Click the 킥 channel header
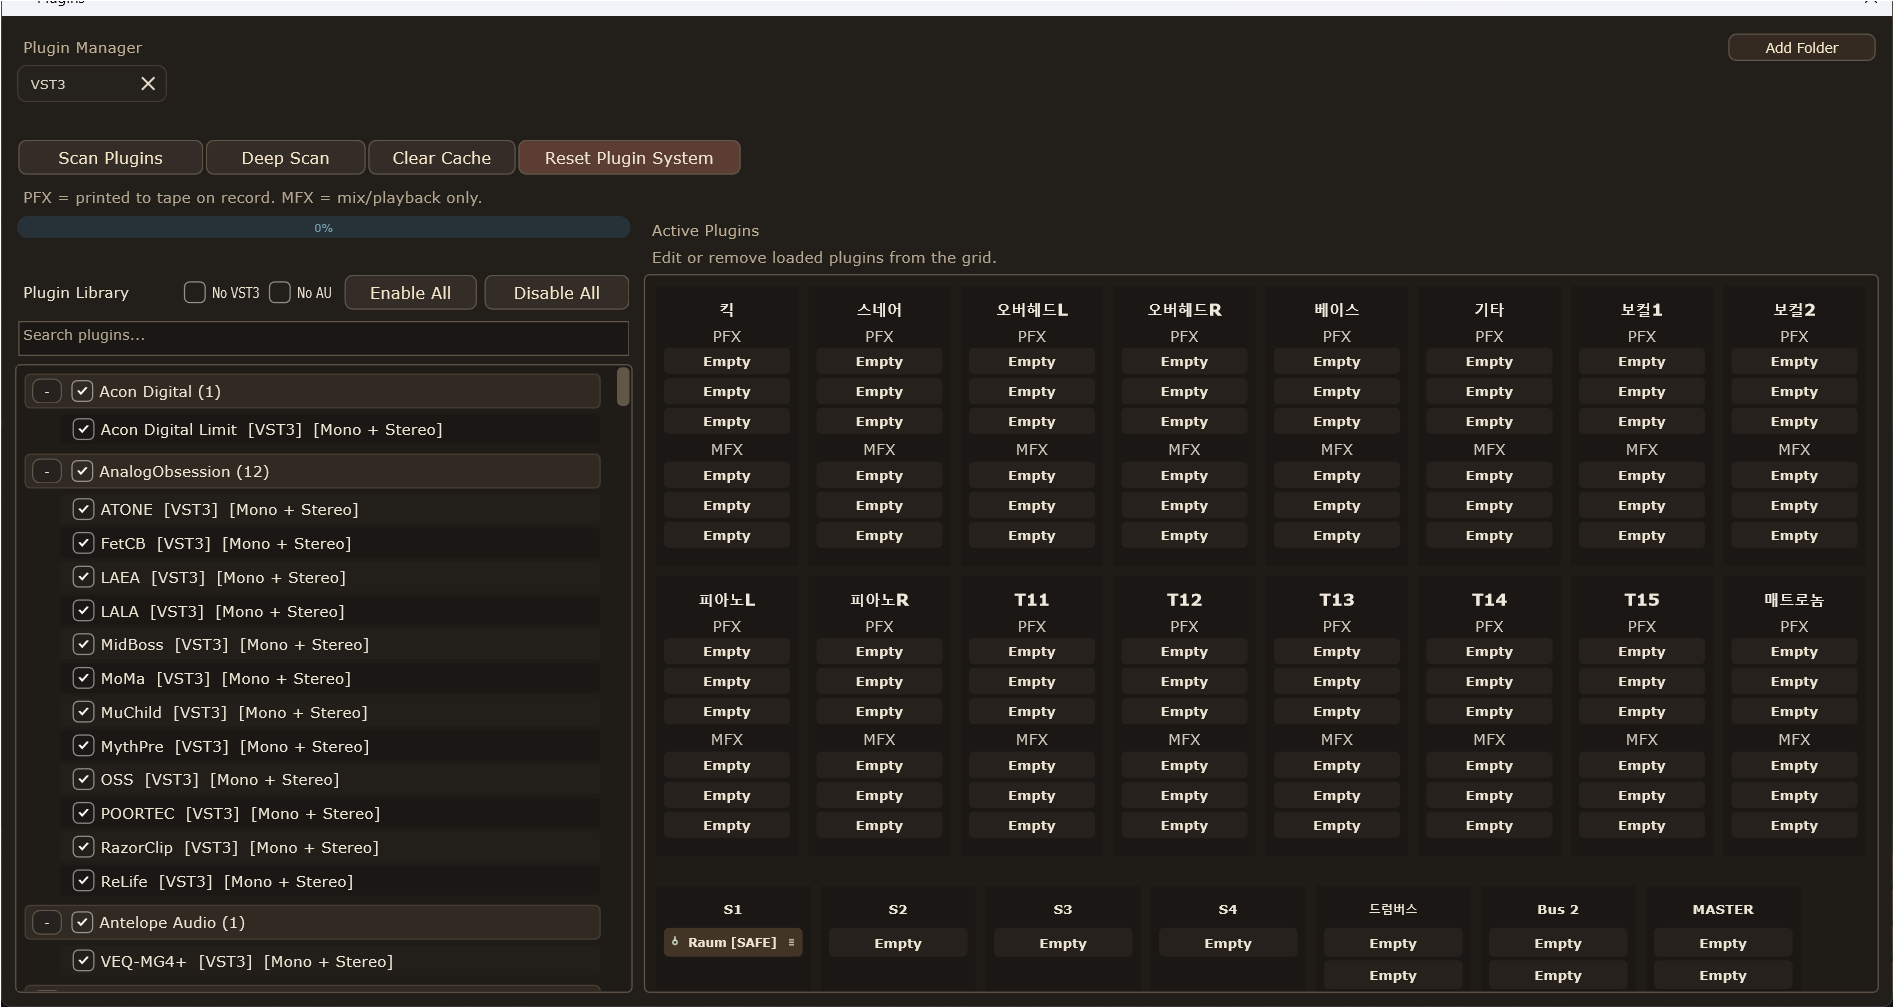Viewport: 1894px width, 1008px height. [x=727, y=310]
